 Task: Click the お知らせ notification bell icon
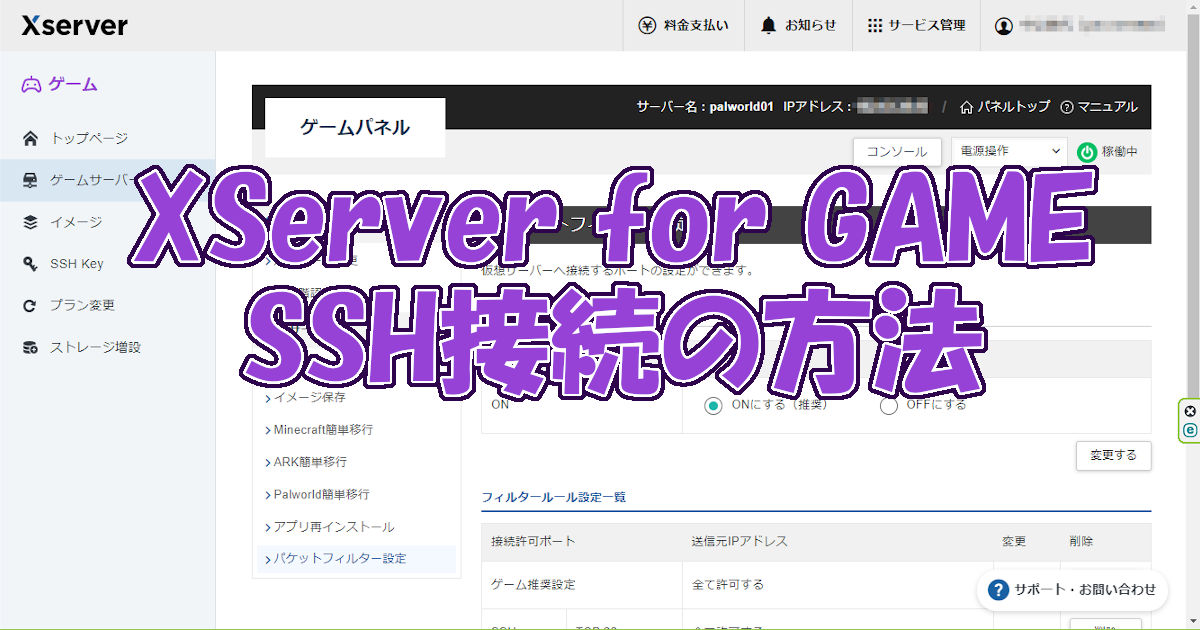point(766,26)
